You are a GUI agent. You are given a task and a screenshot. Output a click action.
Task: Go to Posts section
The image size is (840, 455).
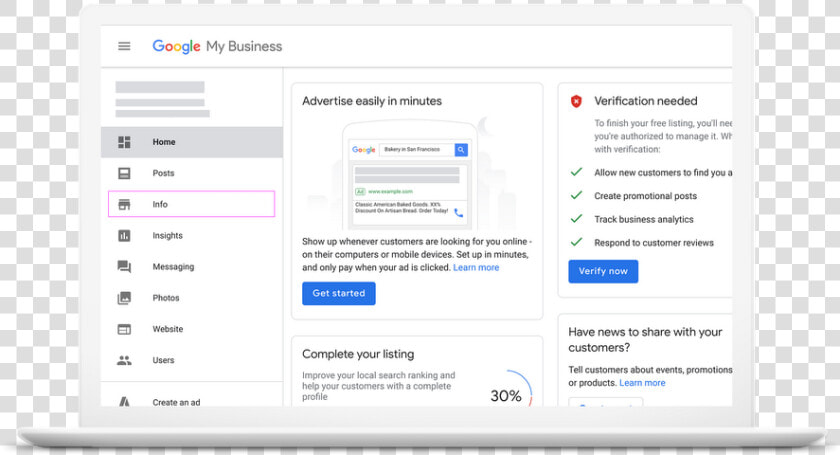point(192,173)
